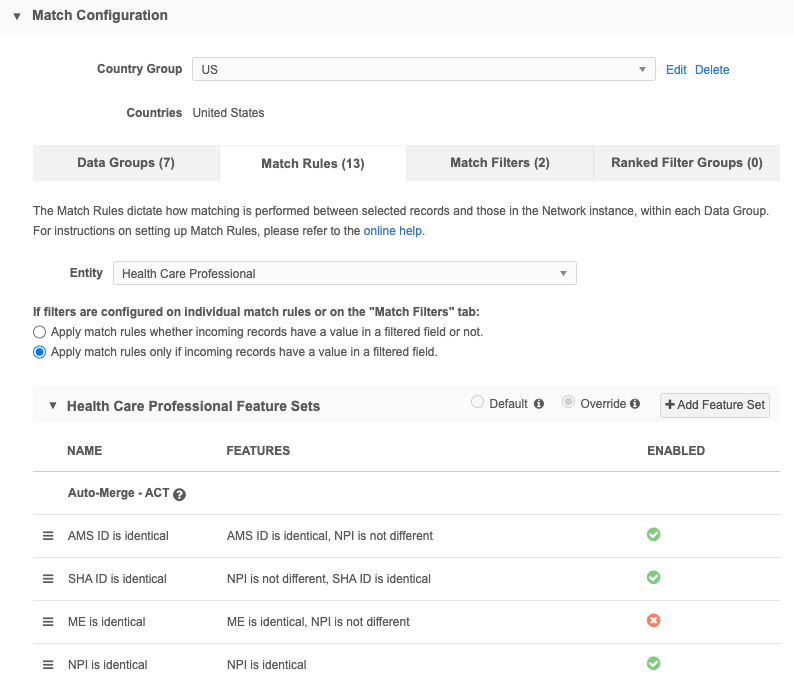This screenshot has width=794, height=684.
Task: Open the online help link
Action: click(393, 231)
